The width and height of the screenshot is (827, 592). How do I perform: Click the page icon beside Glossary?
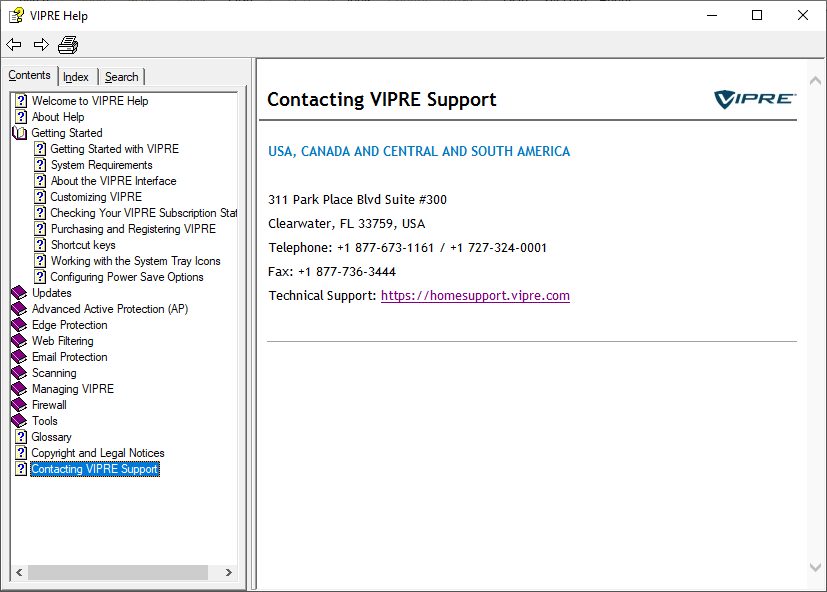point(21,437)
